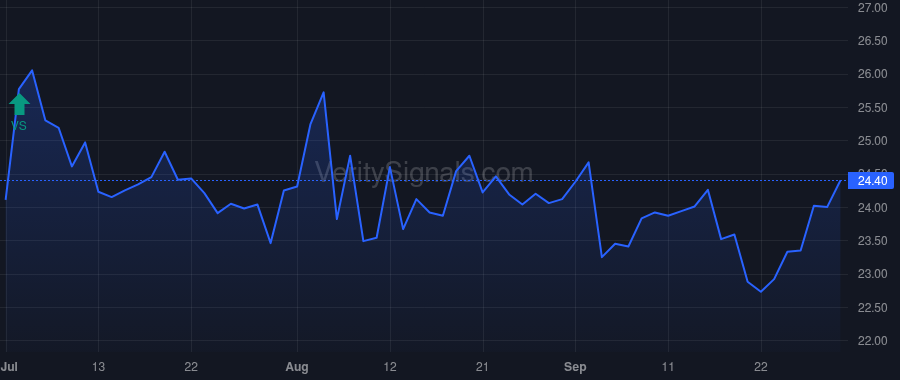Select the 24.00 price axis label
Viewport: 900px width, 380px height.
[872, 207]
